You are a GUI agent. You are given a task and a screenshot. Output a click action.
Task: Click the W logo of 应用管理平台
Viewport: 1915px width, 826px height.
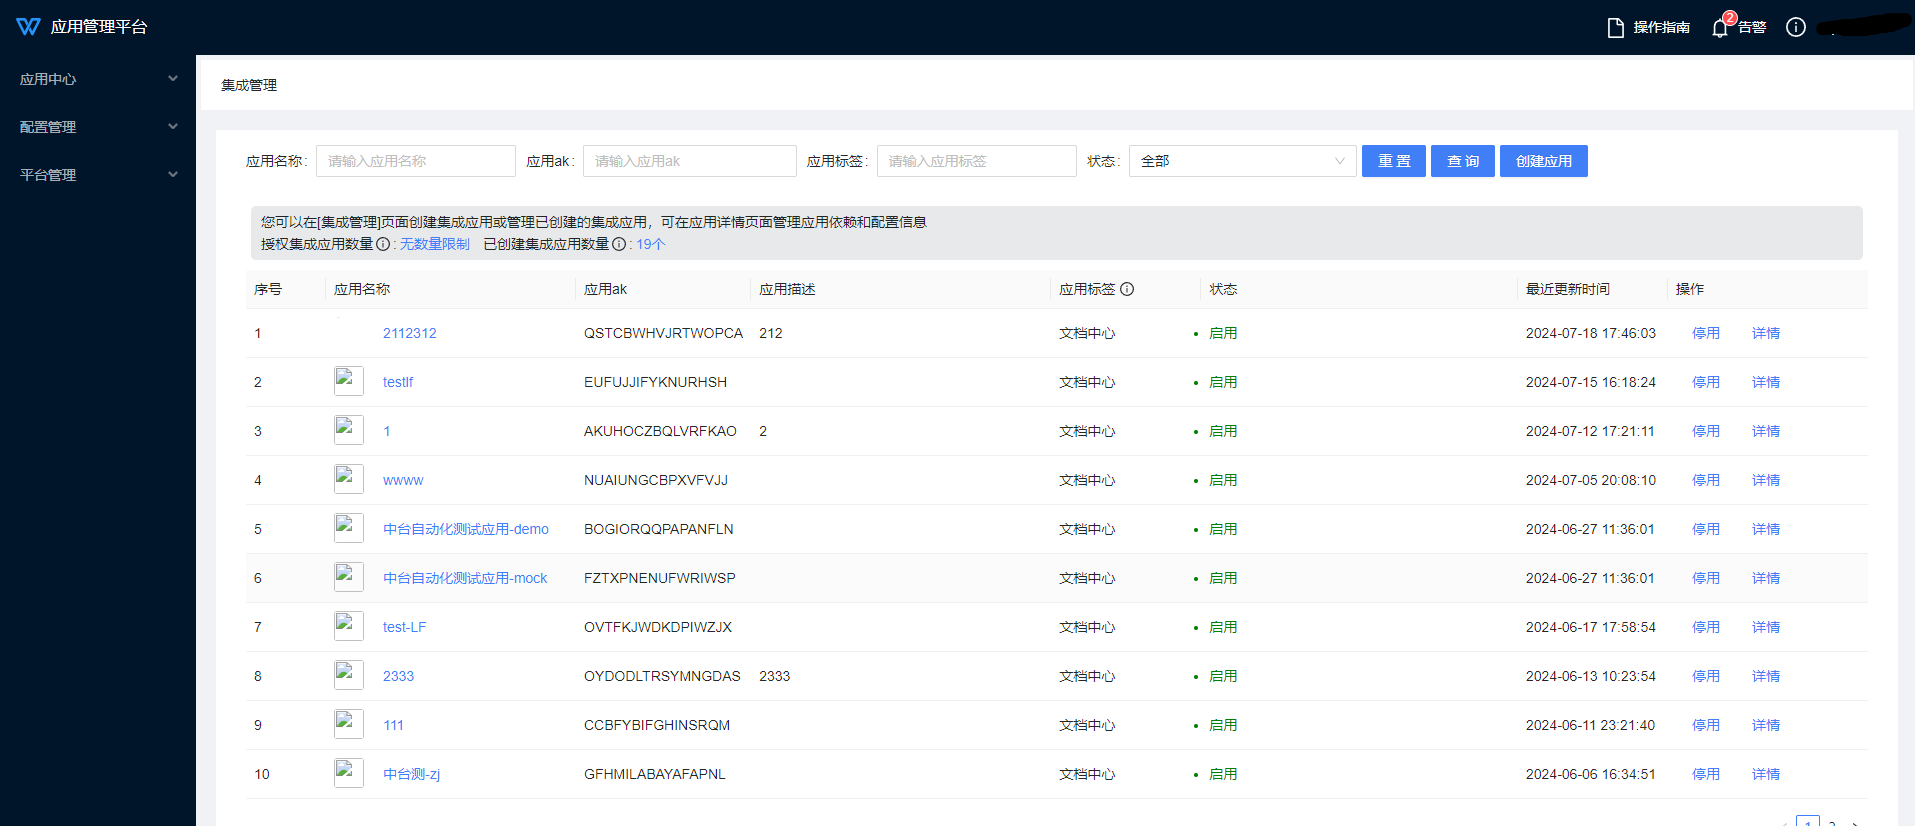pos(28,27)
